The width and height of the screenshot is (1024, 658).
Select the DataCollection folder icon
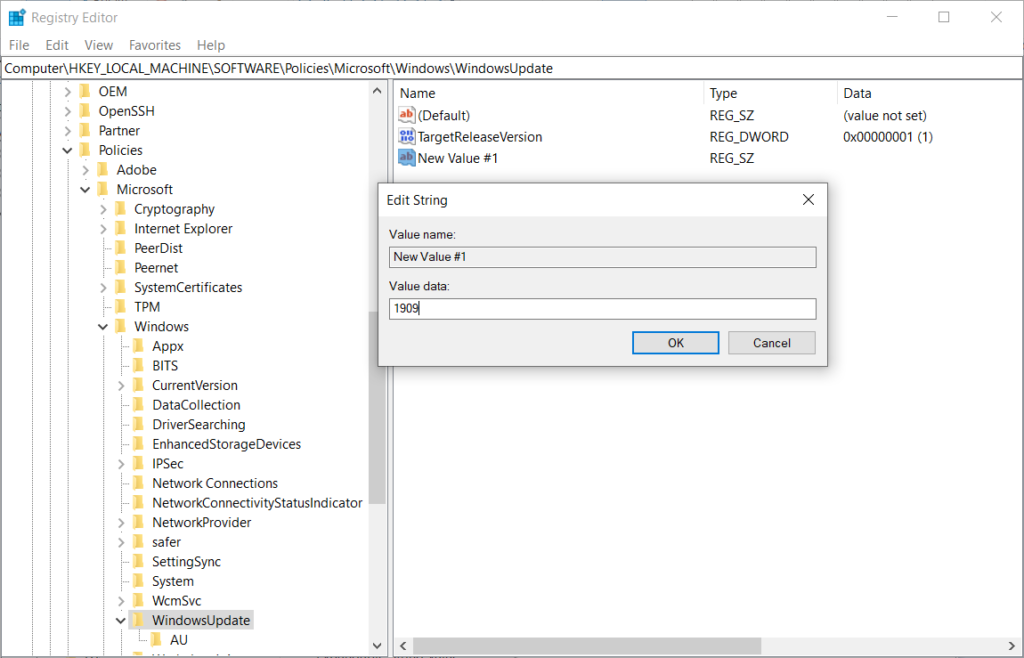point(139,405)
